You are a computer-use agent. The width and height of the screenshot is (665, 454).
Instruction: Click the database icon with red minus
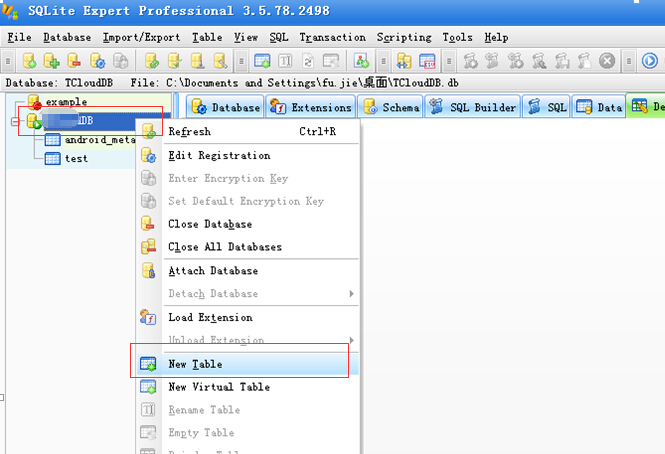74,61
